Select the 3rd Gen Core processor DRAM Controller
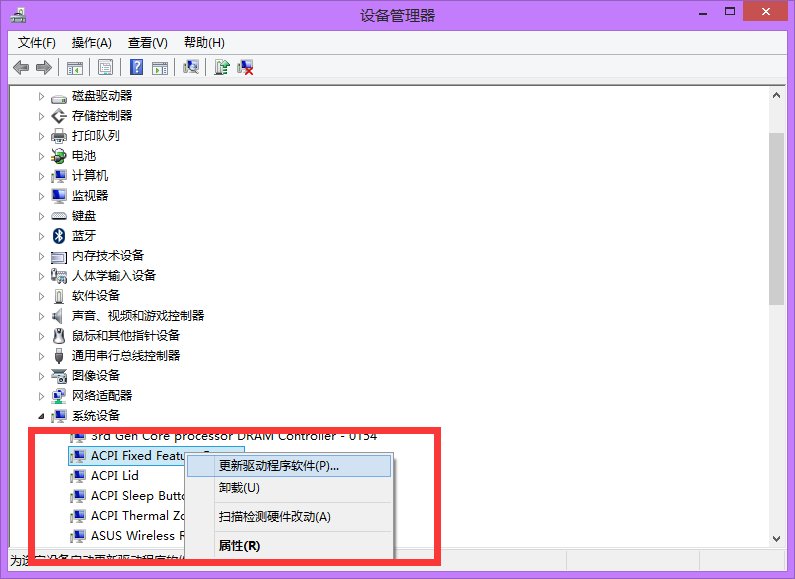The height and width of the screenshot is (579, 795). pyautogui.click(x=234, y=436)
